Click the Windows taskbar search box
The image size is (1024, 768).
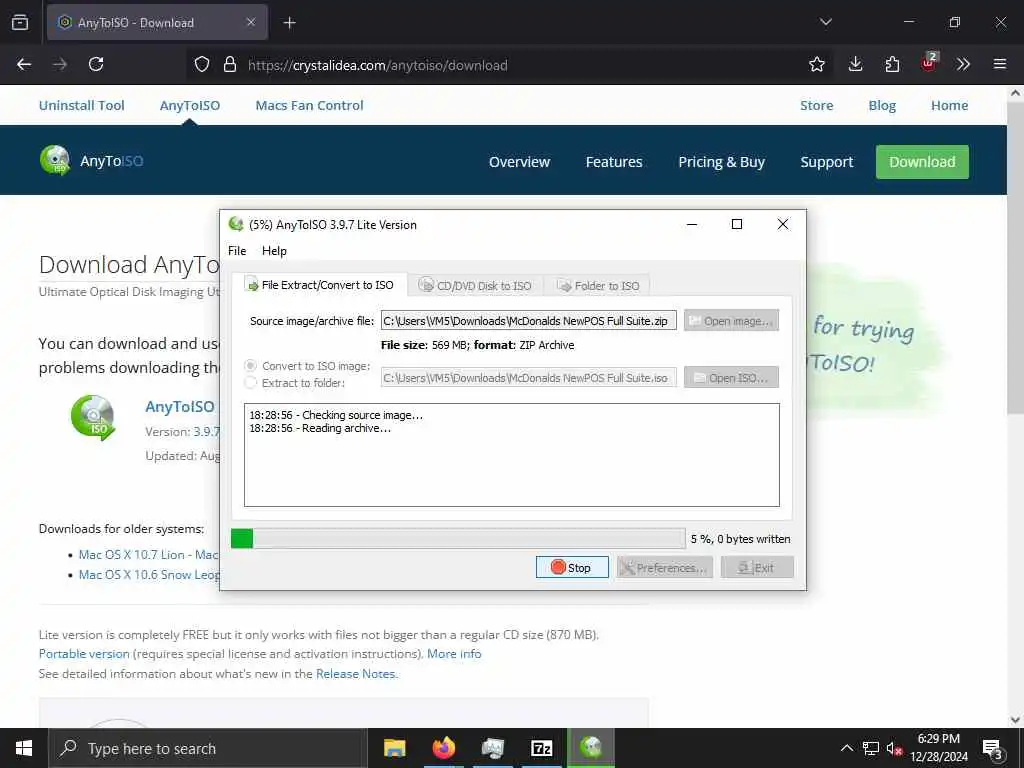[208, 748]
